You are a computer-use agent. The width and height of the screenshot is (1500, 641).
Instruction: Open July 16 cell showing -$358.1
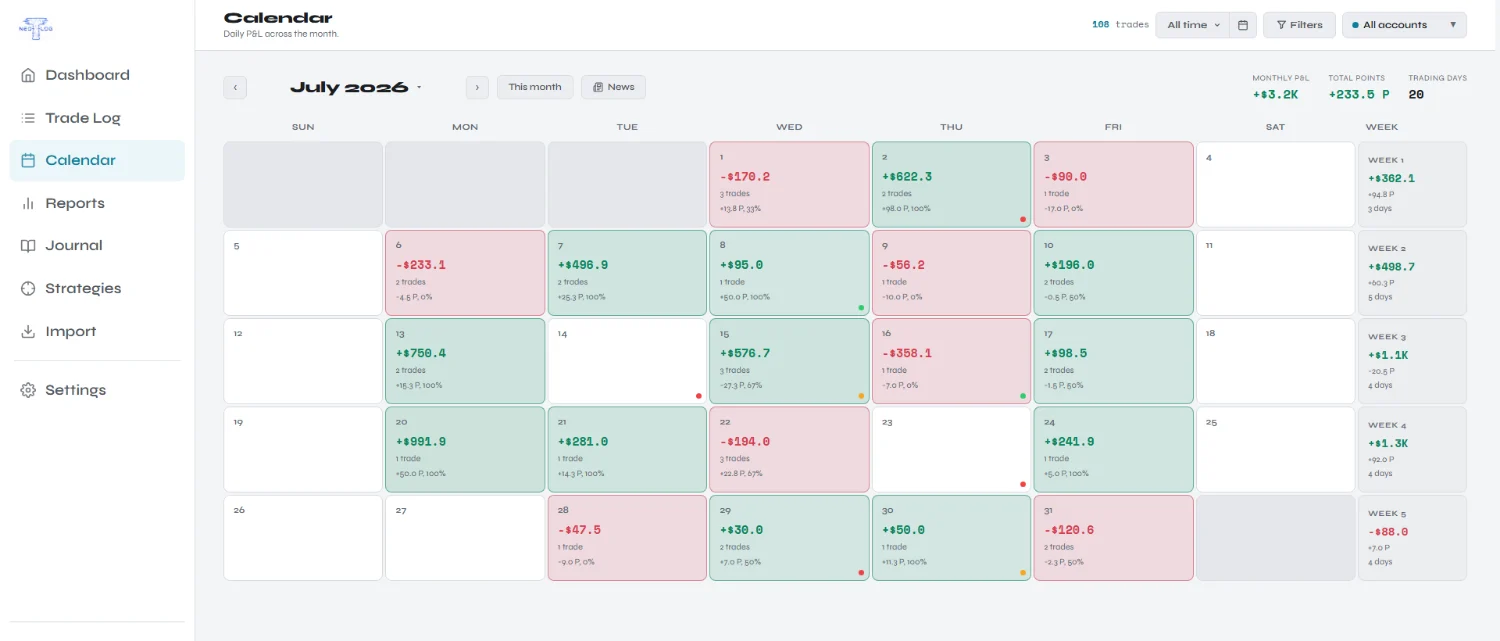point(951,361)
